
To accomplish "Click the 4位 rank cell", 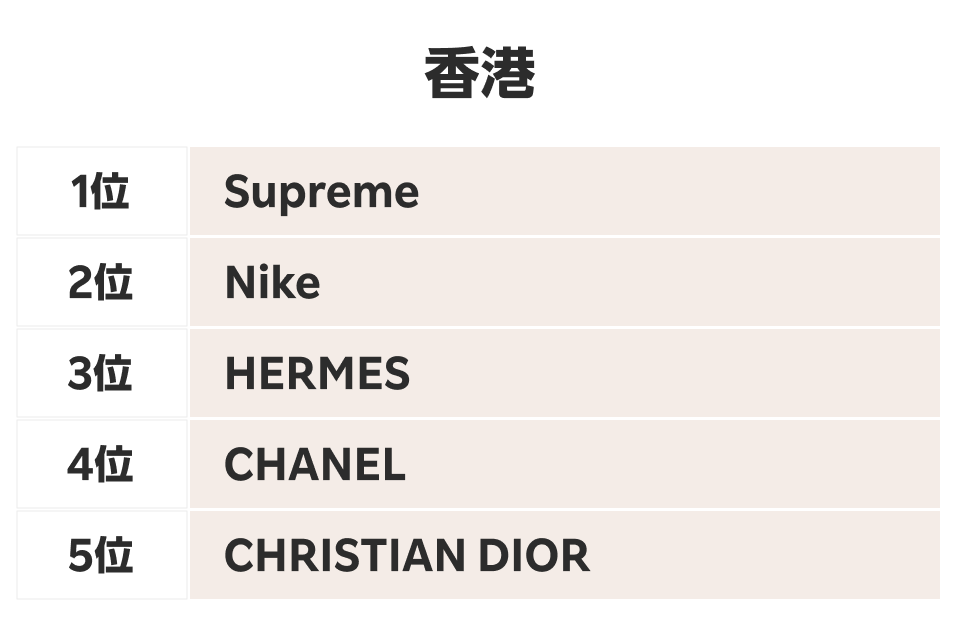I will click(101, 465).
